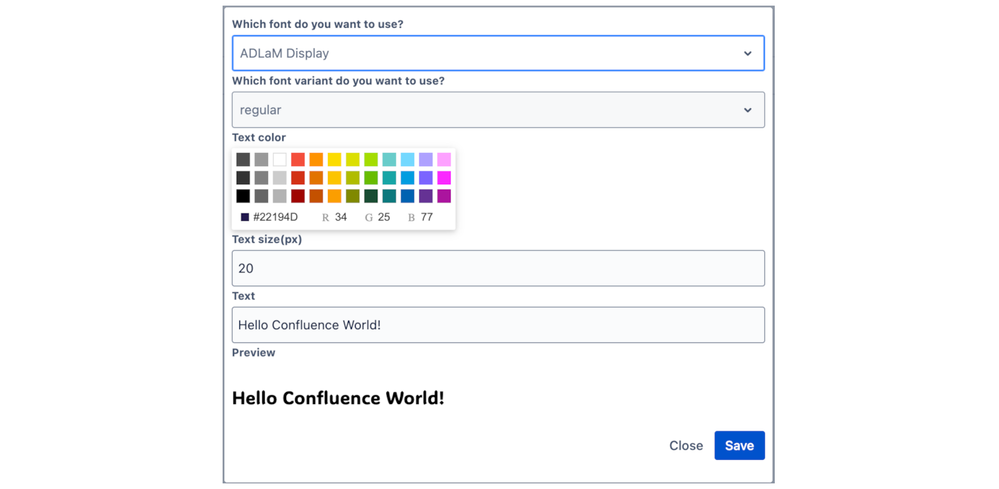Choose the orange swatch in top row
This screenshot has height=489, width=999.
pyautogui.click(x=316, y=160)
